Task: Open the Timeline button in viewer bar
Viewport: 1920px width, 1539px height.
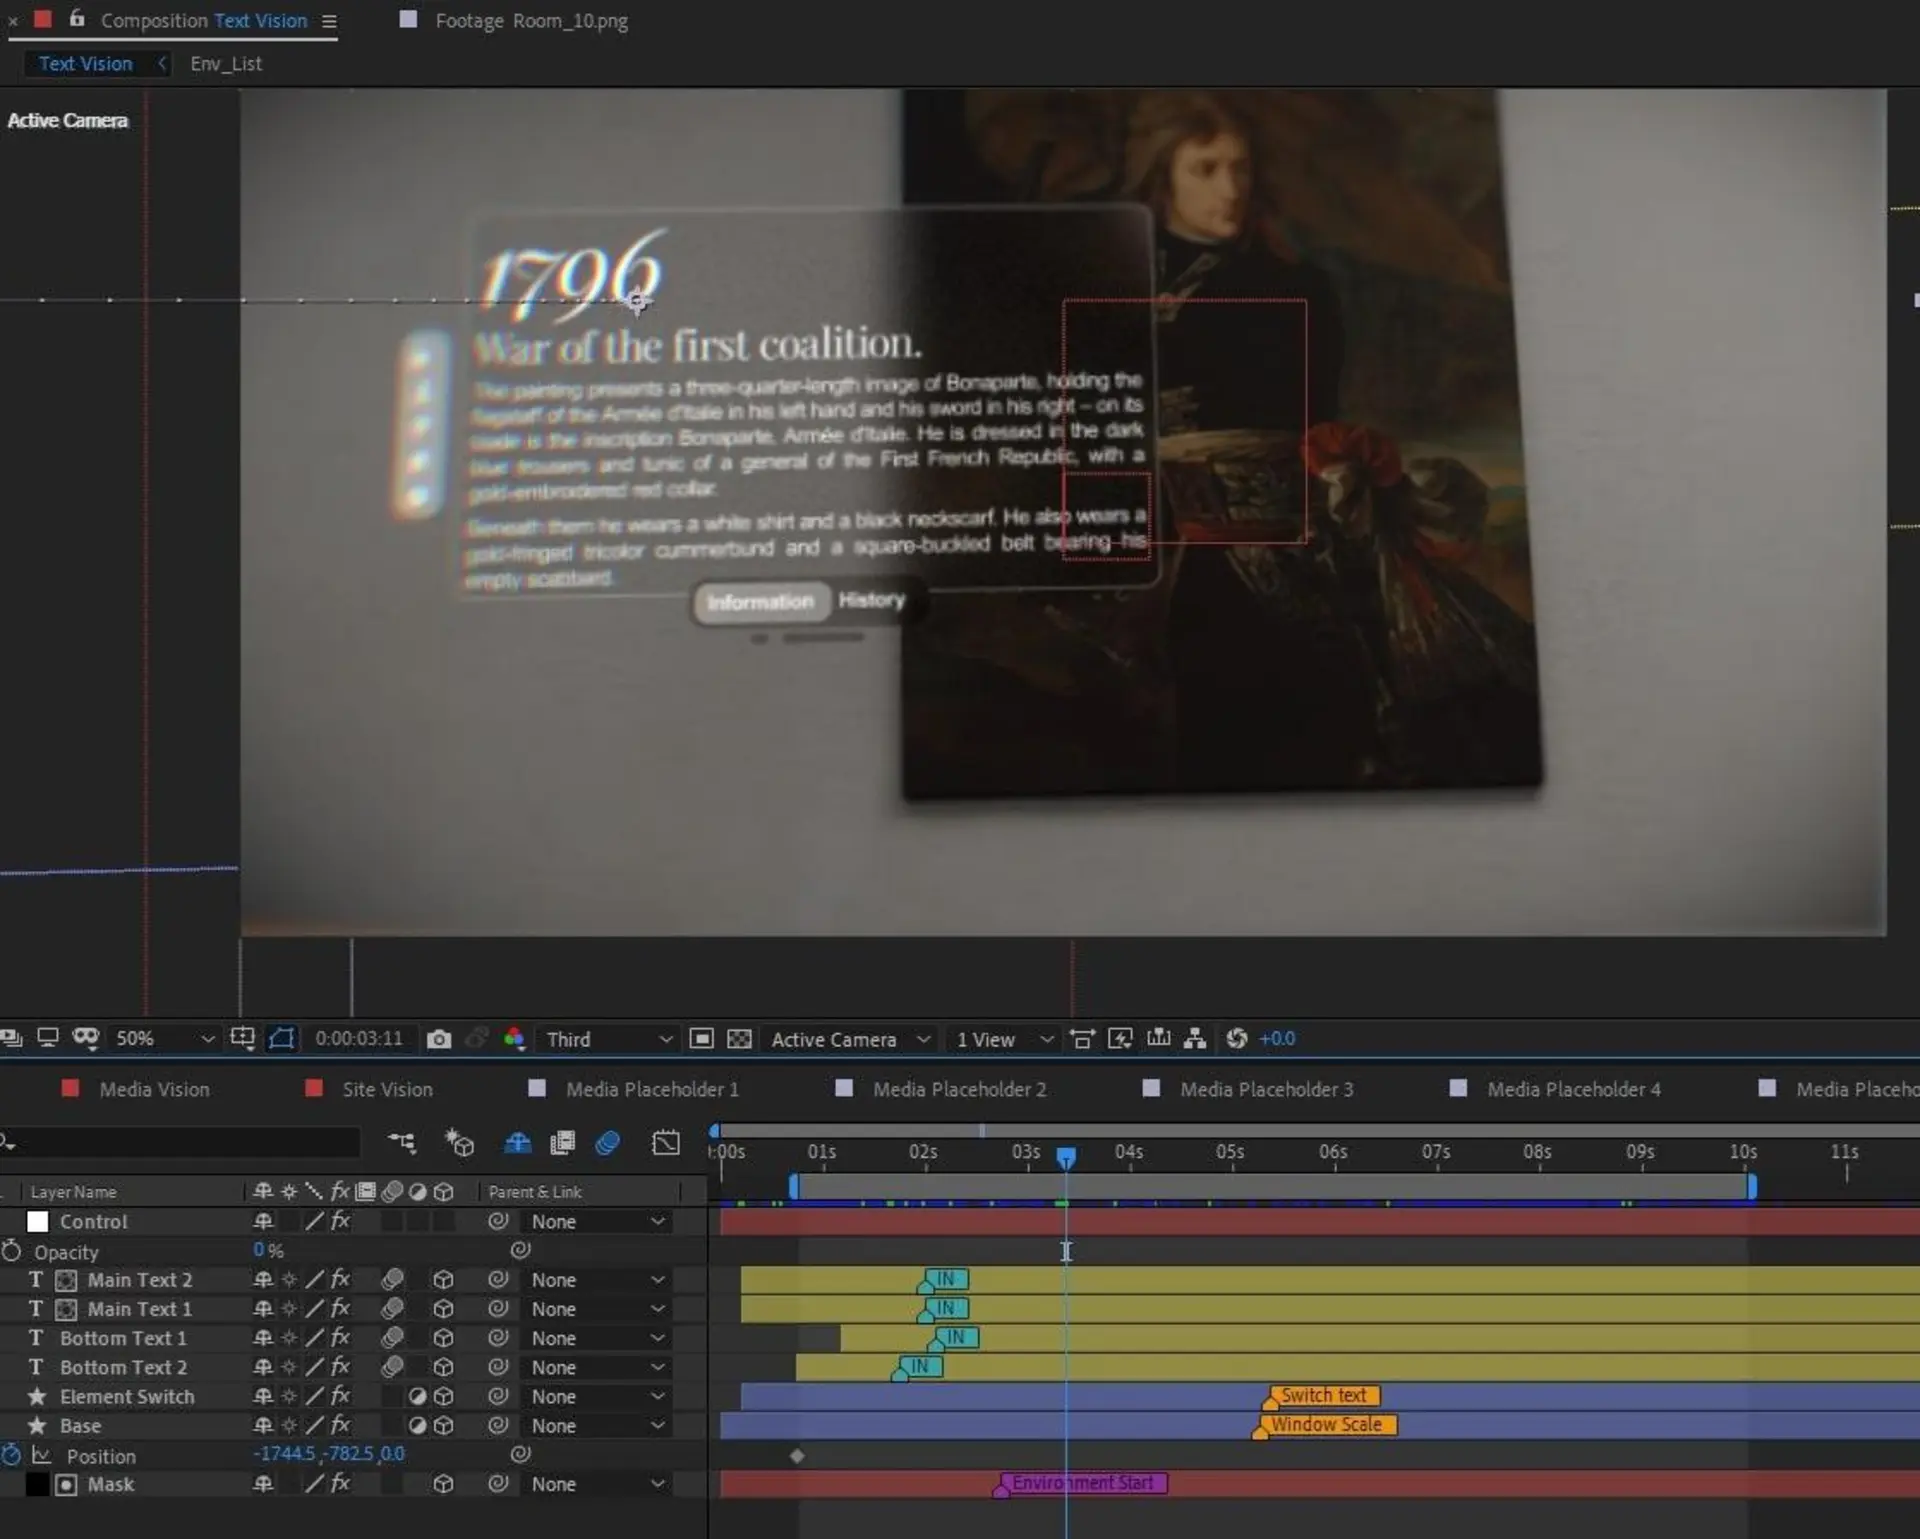Action: [x=1158, y=1038]
